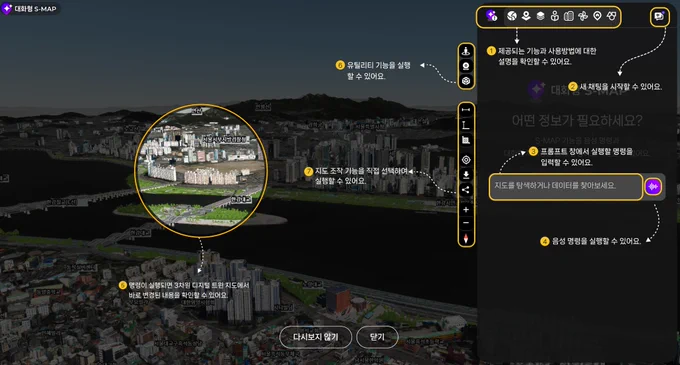Select the globe icon in top toolbar
680x365 pixels.
pos(512,16)
